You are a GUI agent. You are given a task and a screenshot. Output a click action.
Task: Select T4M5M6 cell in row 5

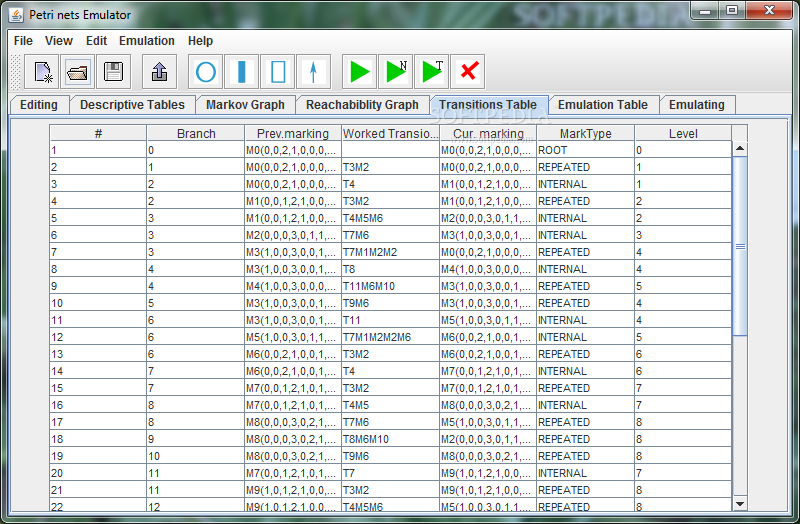[x=390, y=218]
